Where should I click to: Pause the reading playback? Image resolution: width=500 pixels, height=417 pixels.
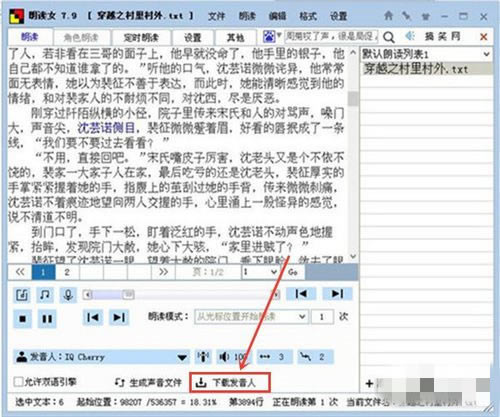point(47,319)
